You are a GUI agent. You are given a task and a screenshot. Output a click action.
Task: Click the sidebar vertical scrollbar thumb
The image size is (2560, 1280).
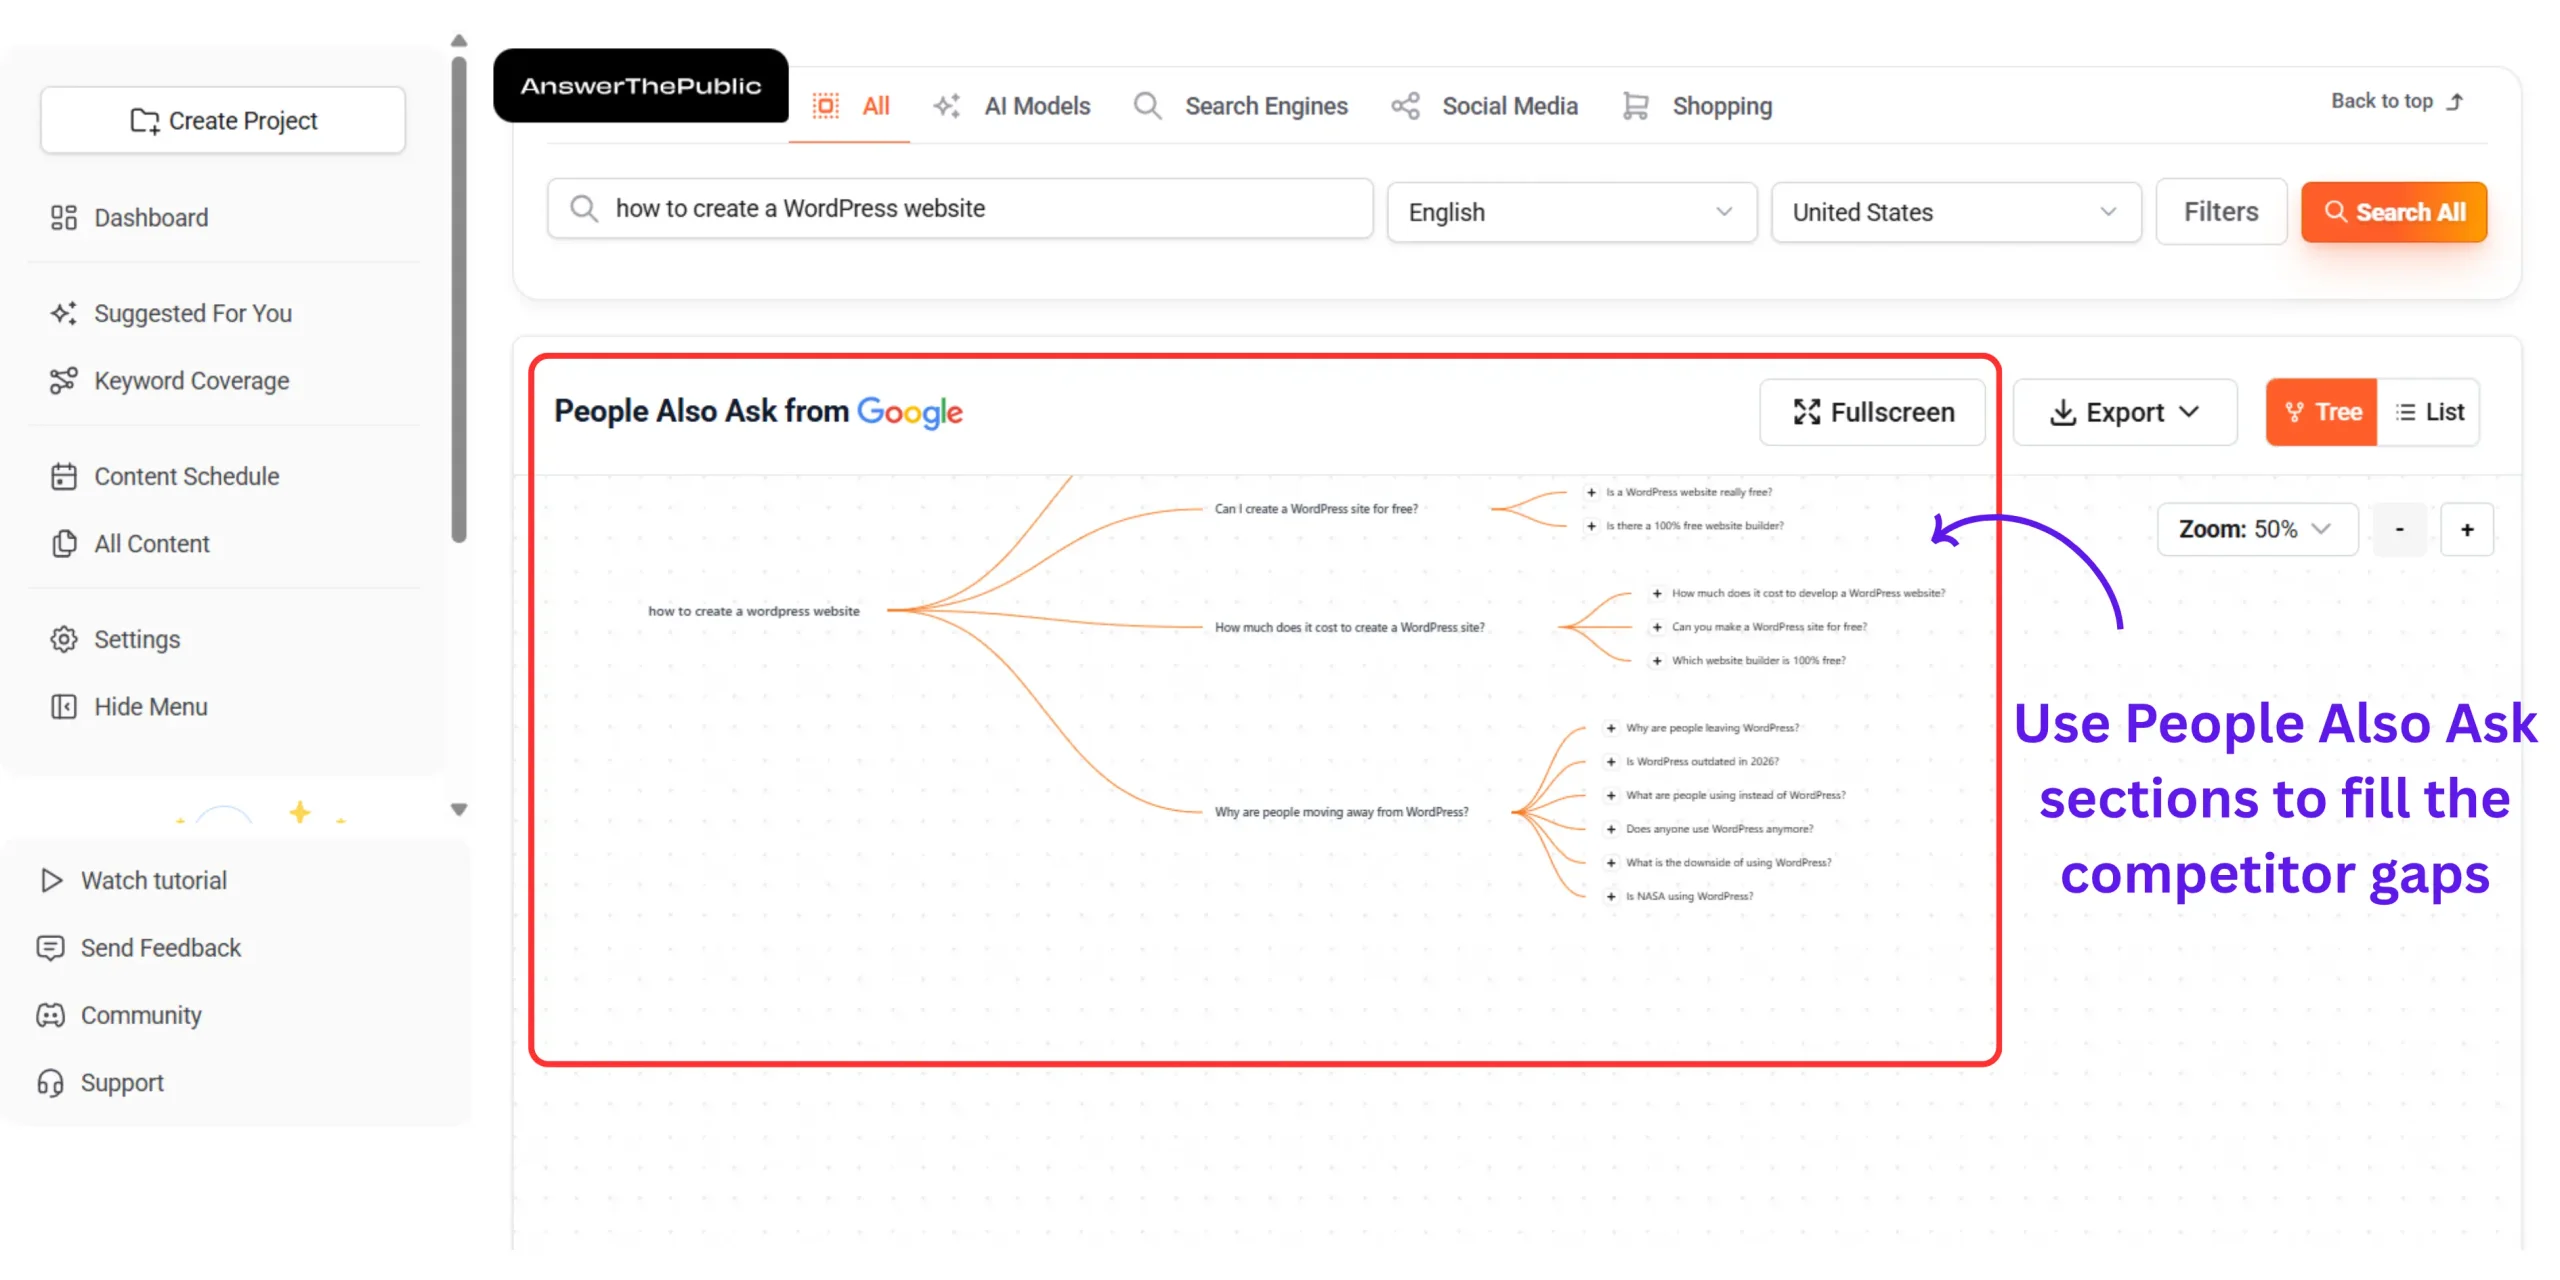[x=459, y=300]
